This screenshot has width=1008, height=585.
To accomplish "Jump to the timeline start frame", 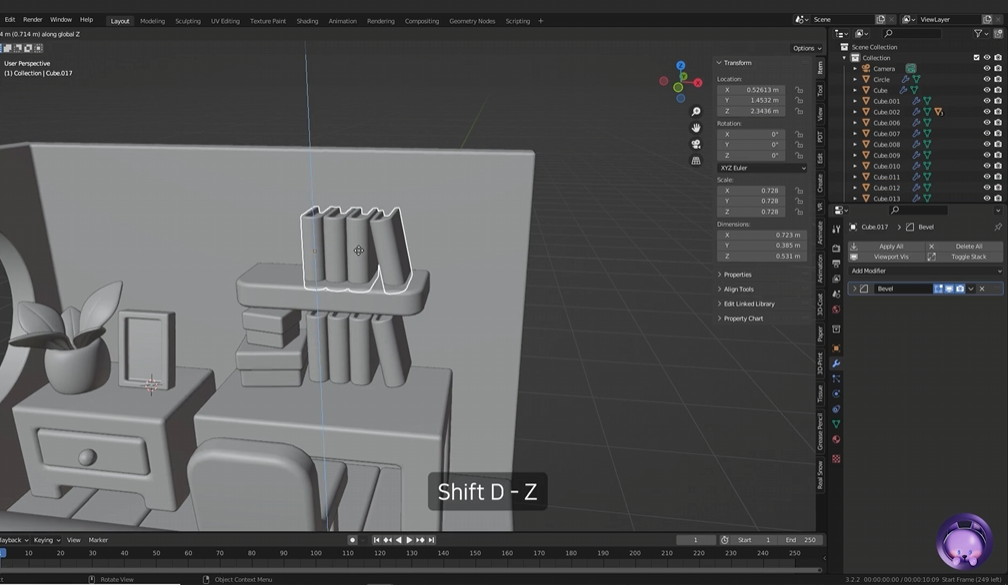I will [377, 540].
